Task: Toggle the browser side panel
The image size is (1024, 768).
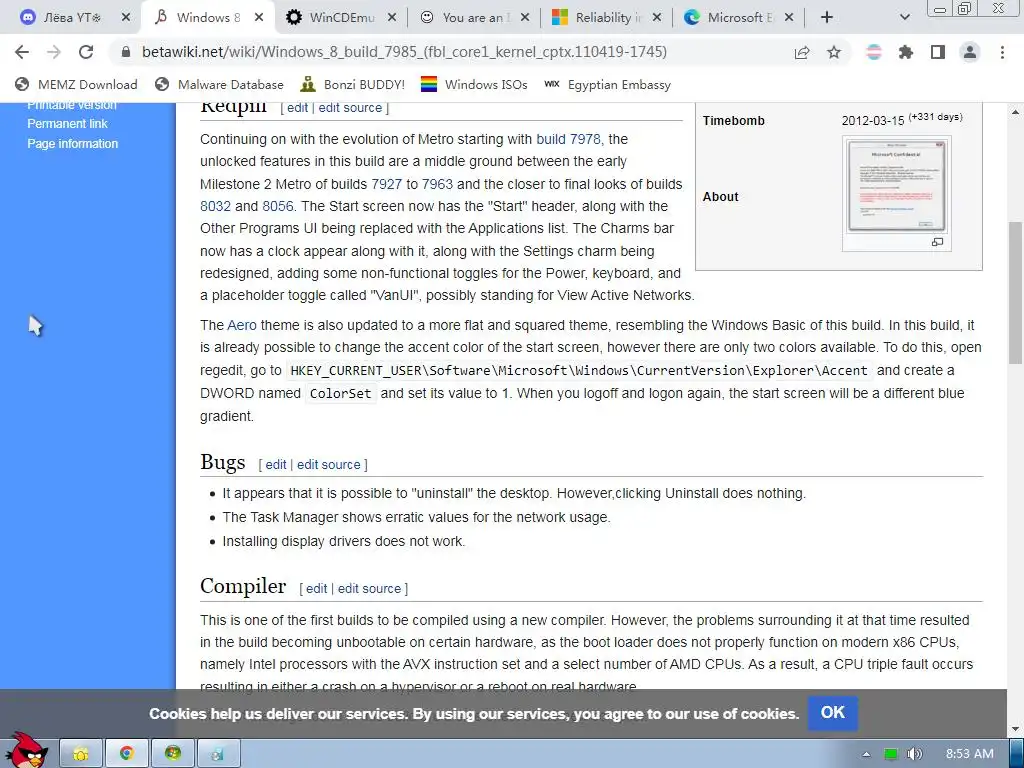Action: click(x=938, y=52)
